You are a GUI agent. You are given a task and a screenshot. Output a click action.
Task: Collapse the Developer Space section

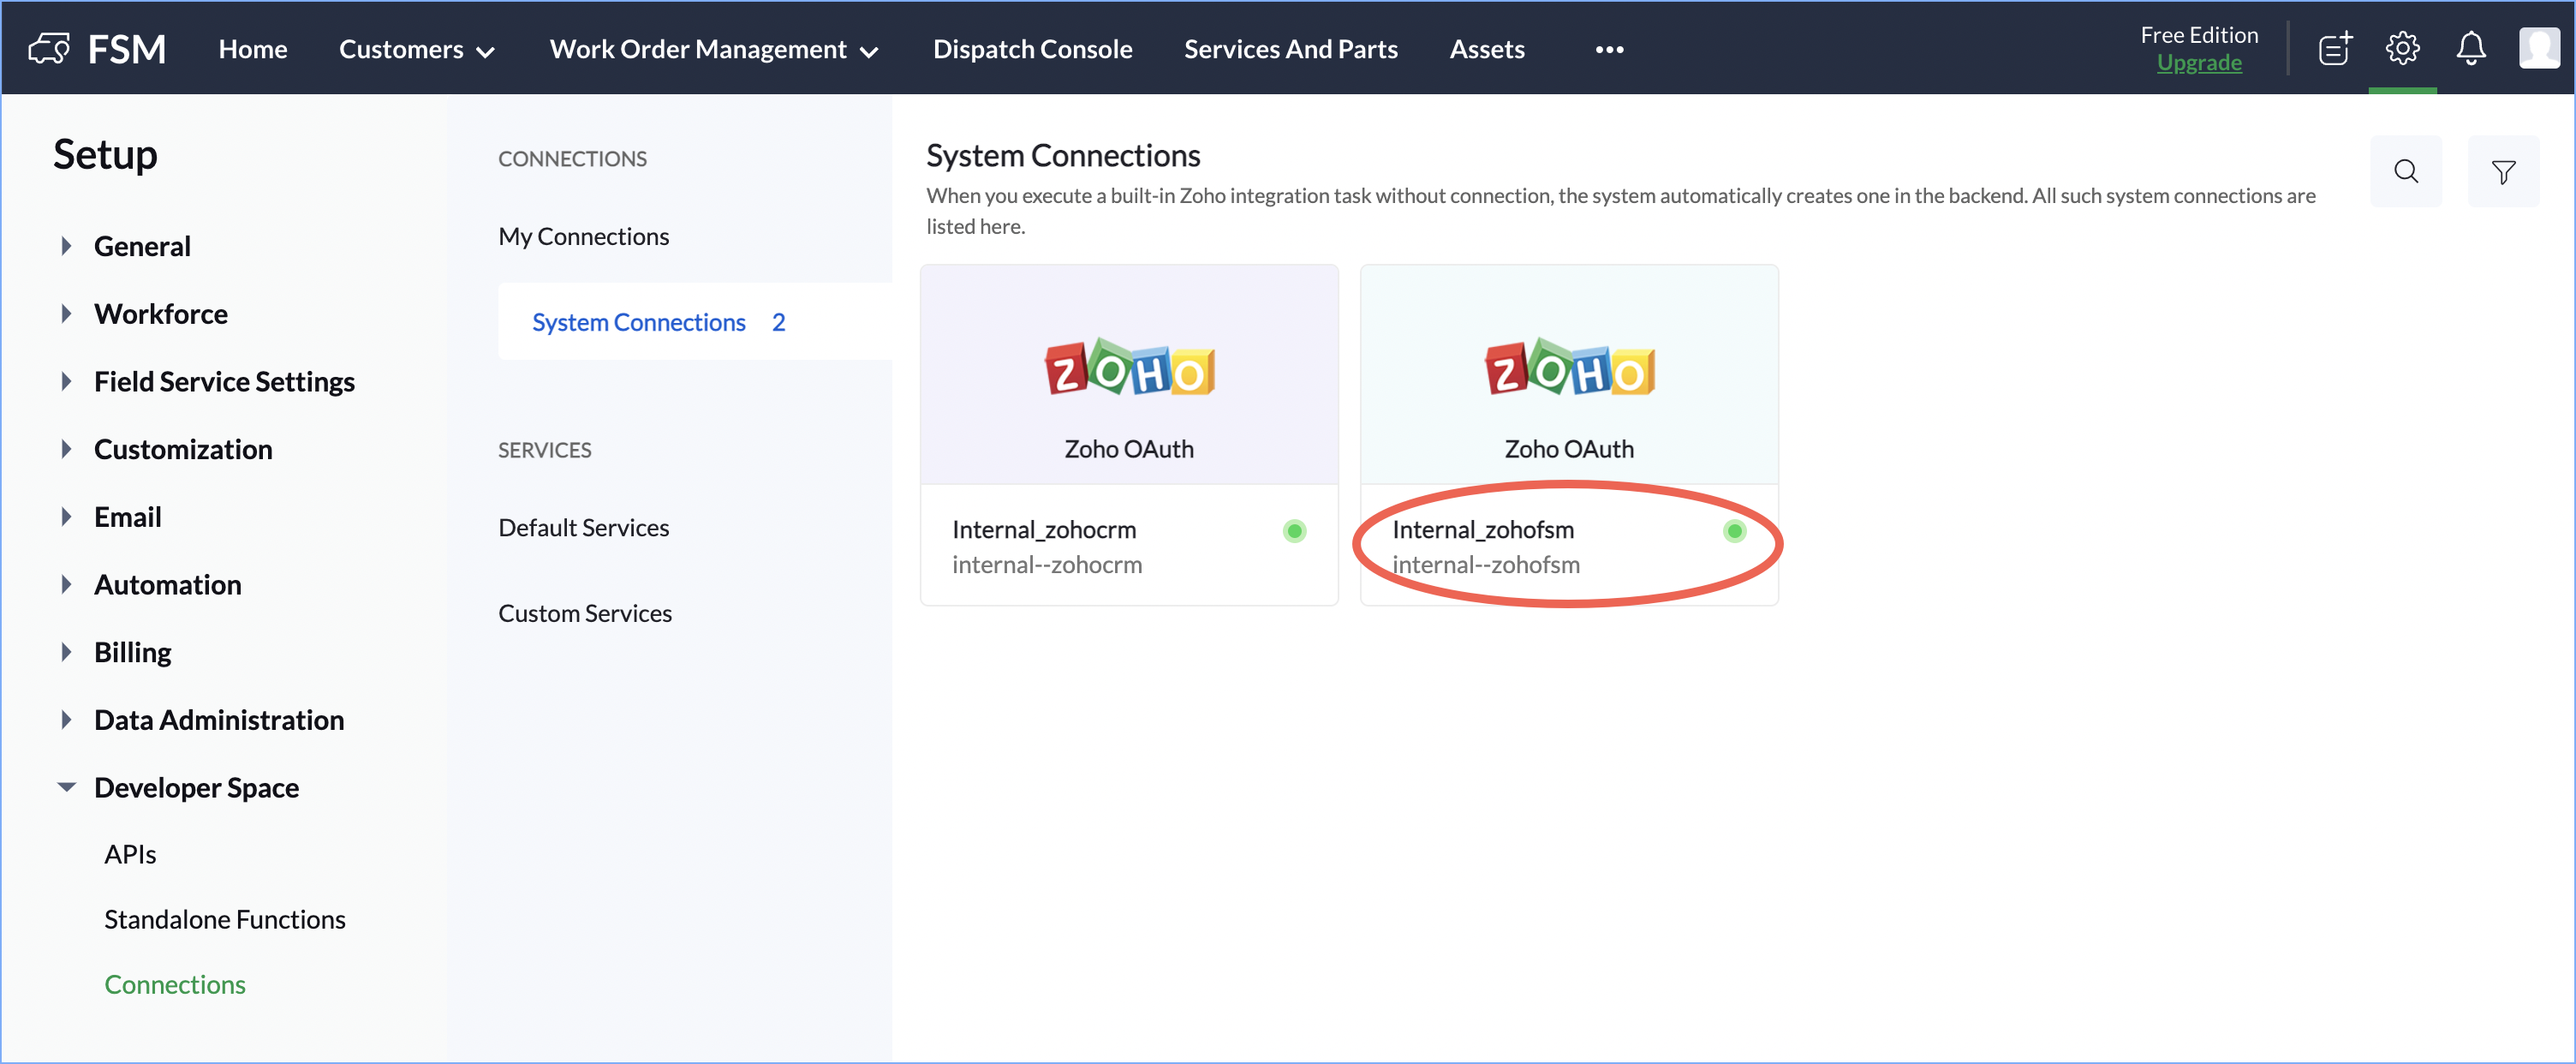66,787
